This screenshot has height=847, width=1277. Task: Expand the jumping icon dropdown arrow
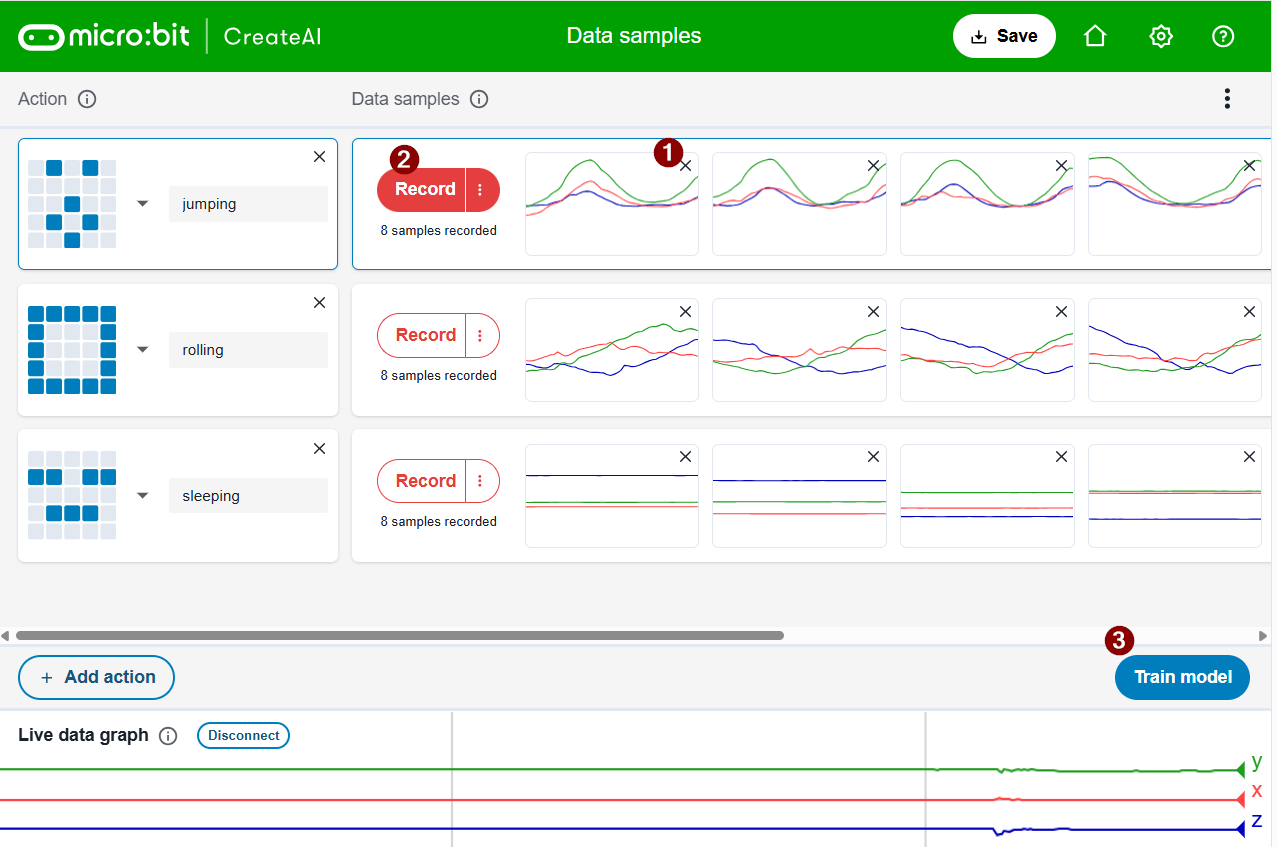pos(142,204)
